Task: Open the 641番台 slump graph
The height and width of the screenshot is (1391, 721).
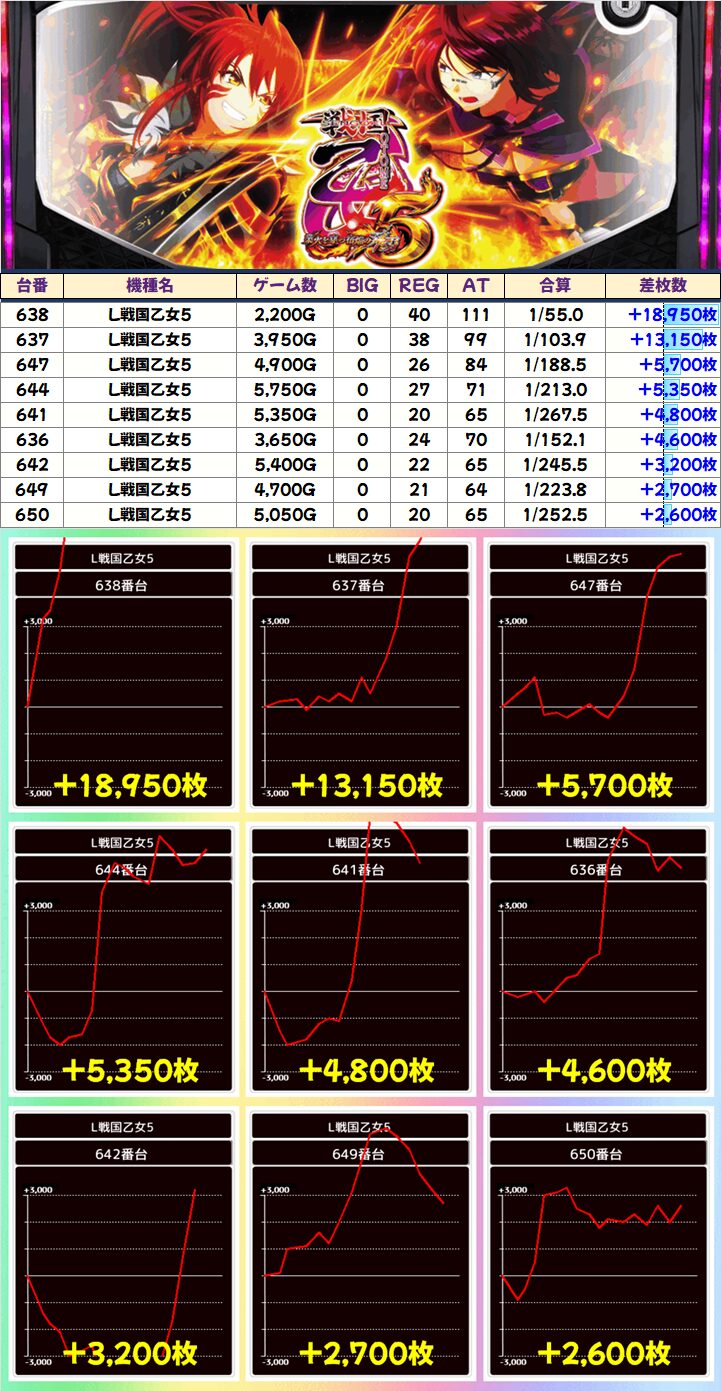Action: coord(360,959)
